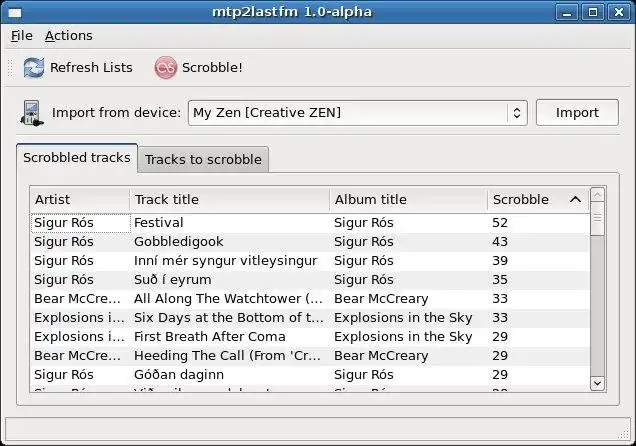636x446 pixels.
Task: Open the File menu
Action: click(x=21, y=35)
